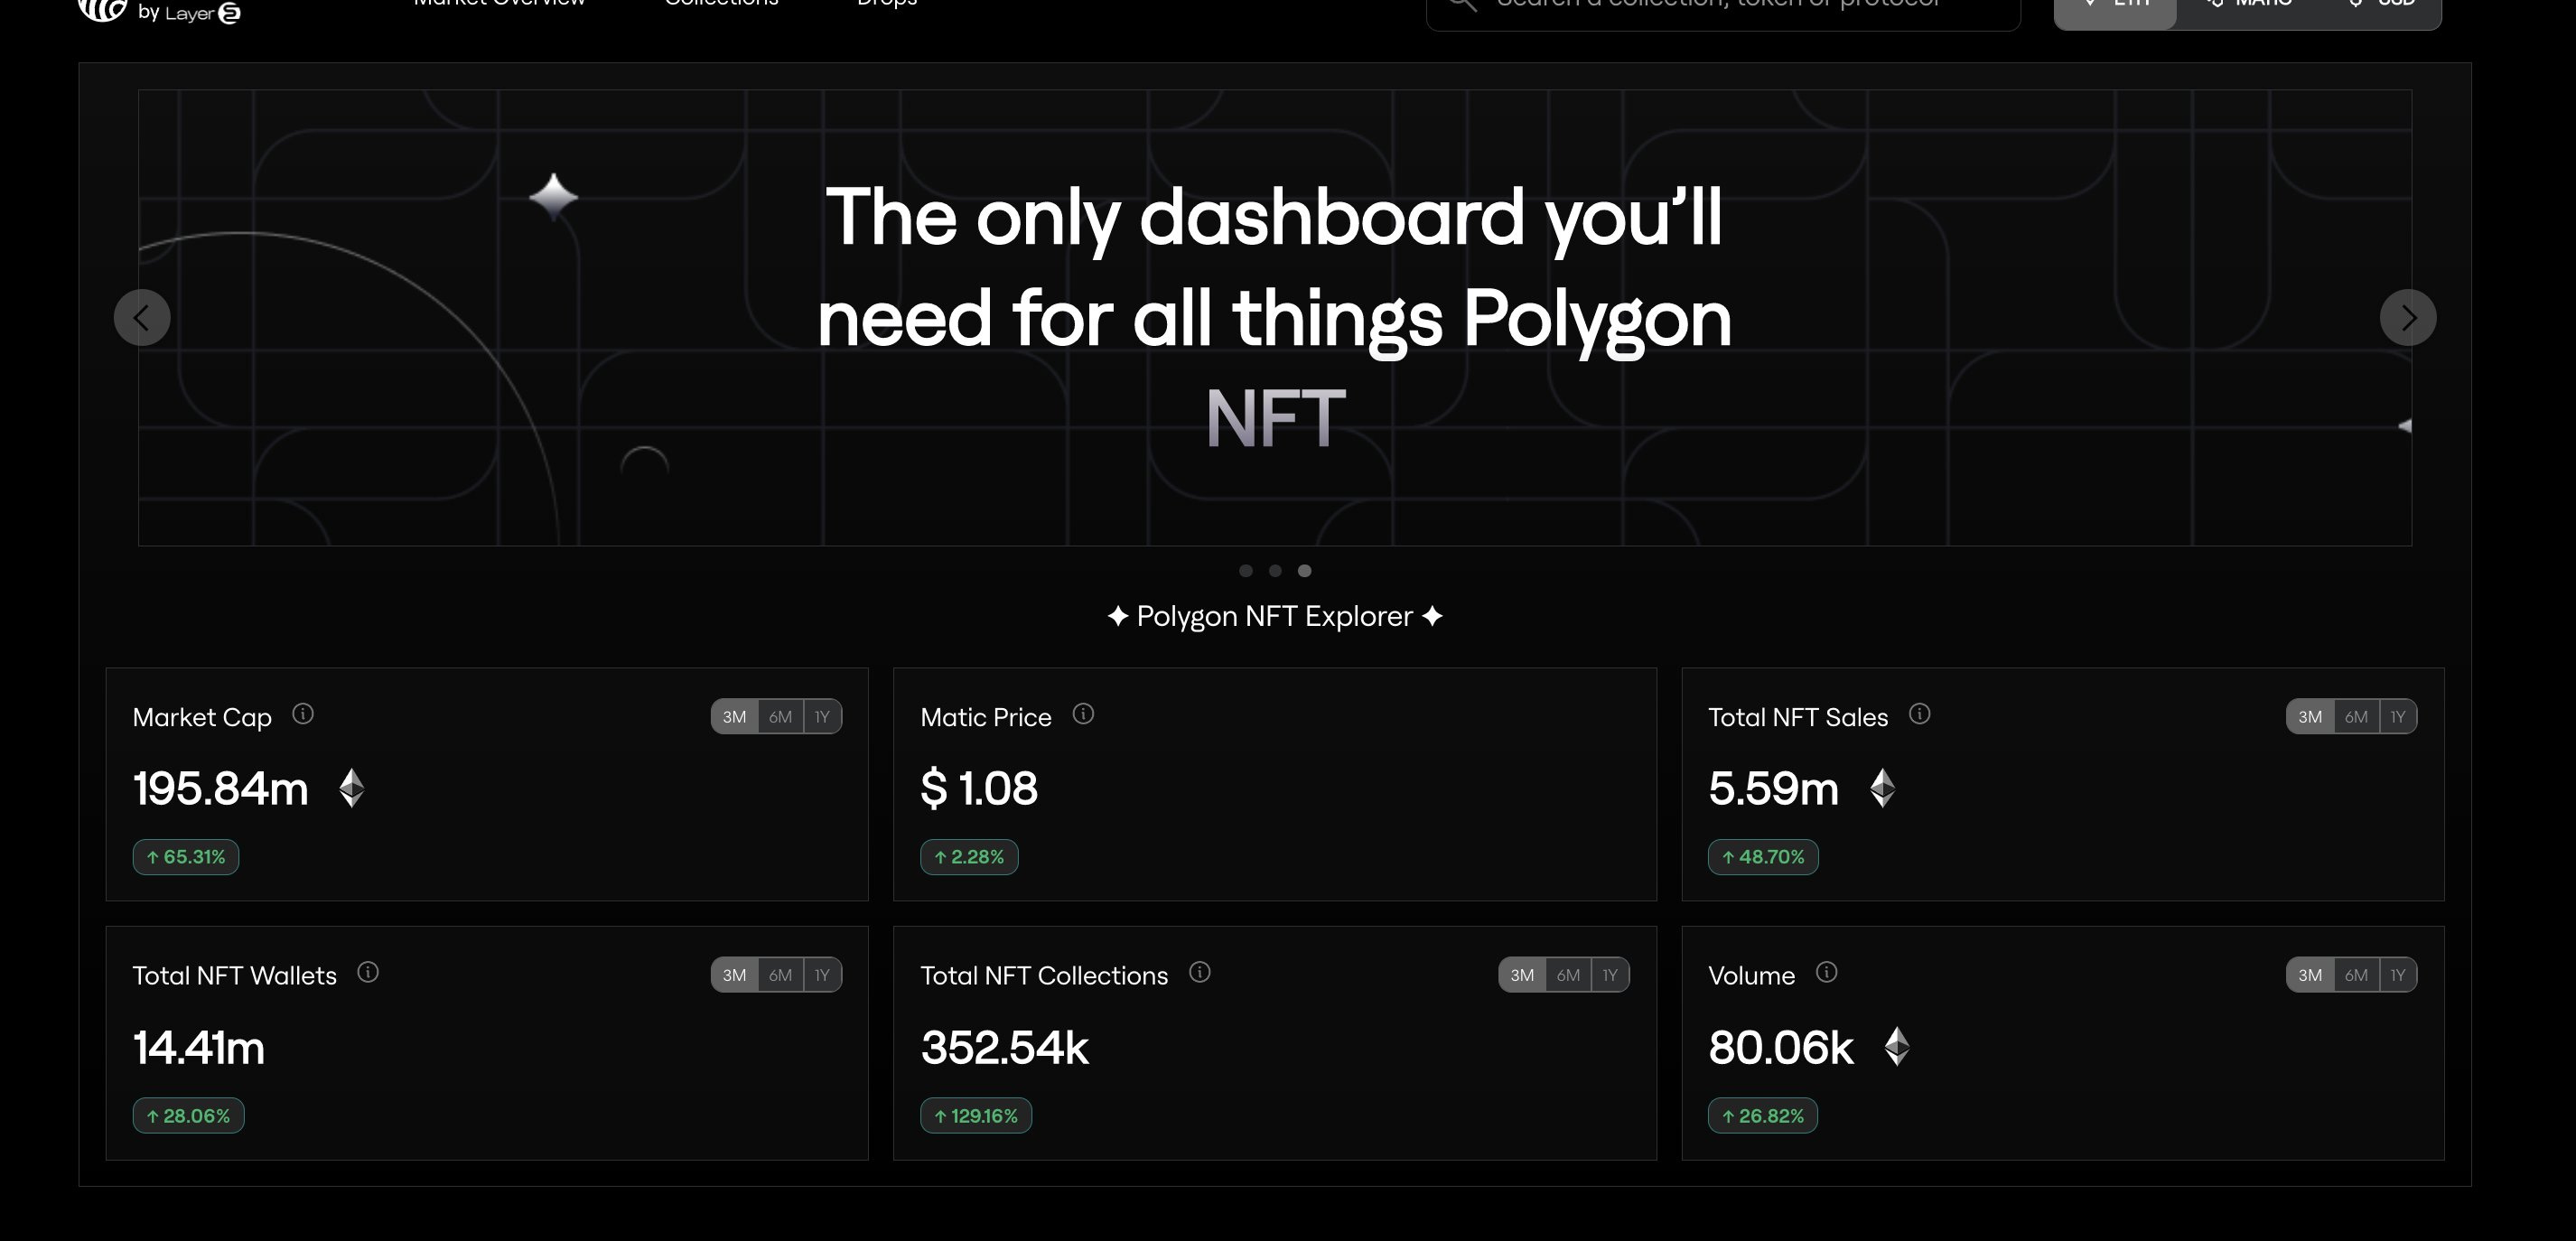This screenshot has width=2576, height=1241.
Task: Click the 14.41m wallets value
Action: (x=198, y=1047)
